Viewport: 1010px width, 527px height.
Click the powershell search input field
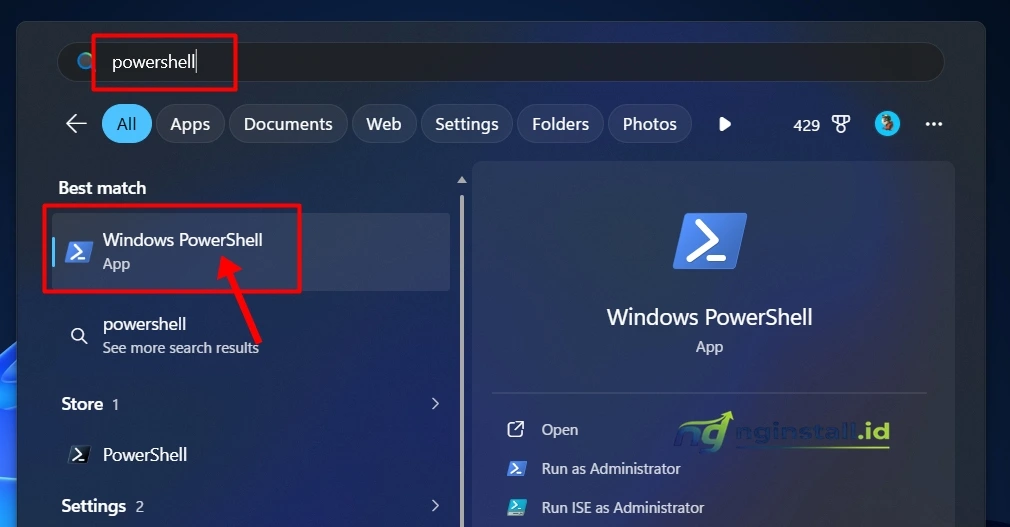(x=500, y=62)
